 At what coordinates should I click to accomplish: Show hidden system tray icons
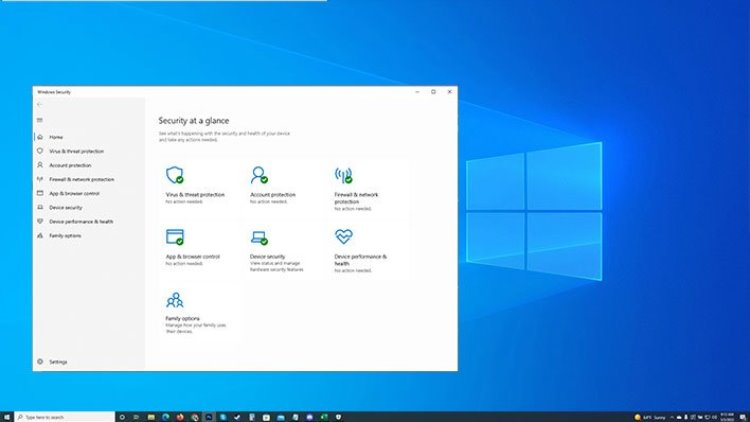pos(672,418)
